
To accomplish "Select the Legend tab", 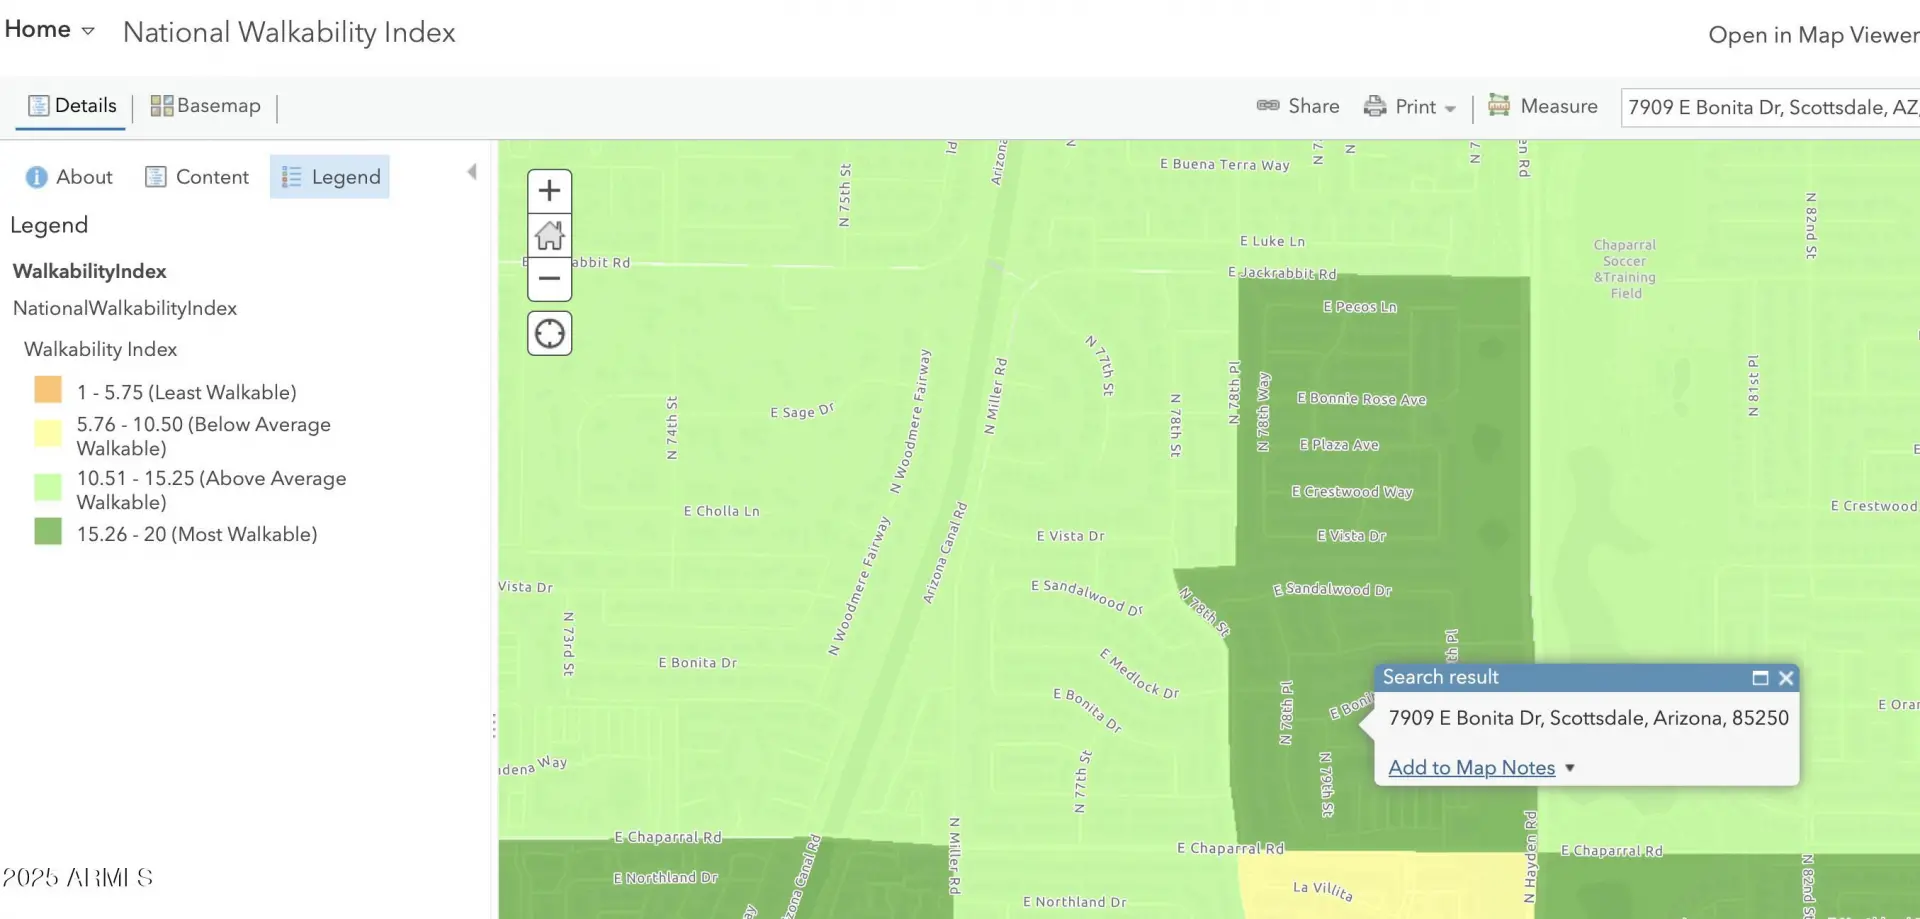I will pyautogui.click(x=330, y=177).
